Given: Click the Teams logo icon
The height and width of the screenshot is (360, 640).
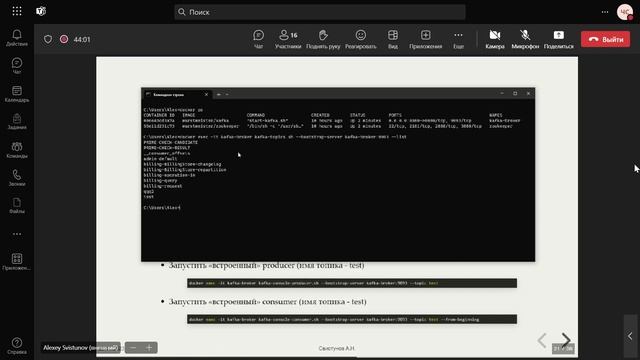Looking at the screenshot, I should pos(41,11).
